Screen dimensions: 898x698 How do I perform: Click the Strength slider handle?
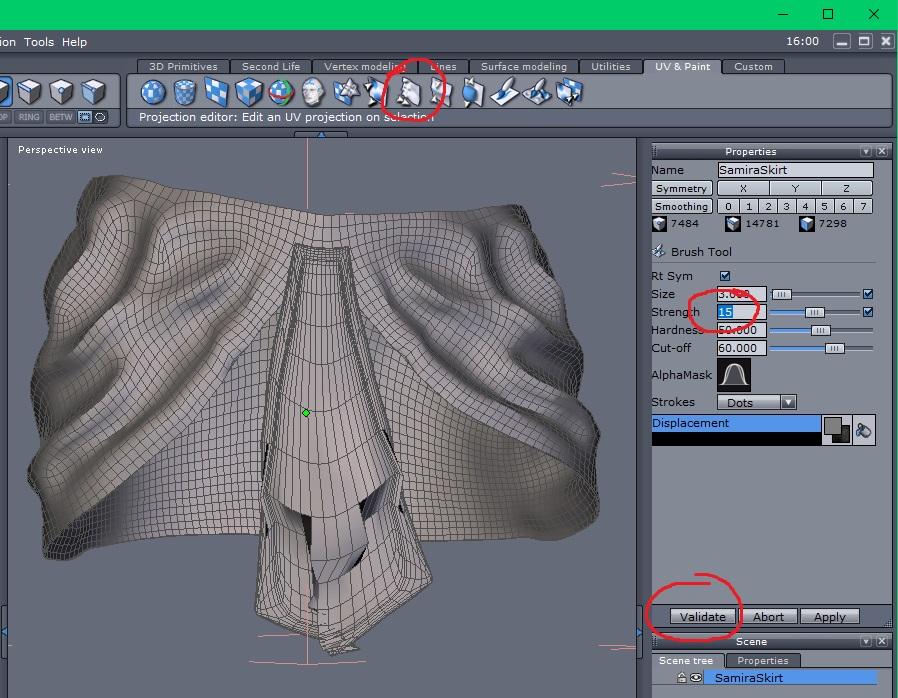tap(814, 313)
